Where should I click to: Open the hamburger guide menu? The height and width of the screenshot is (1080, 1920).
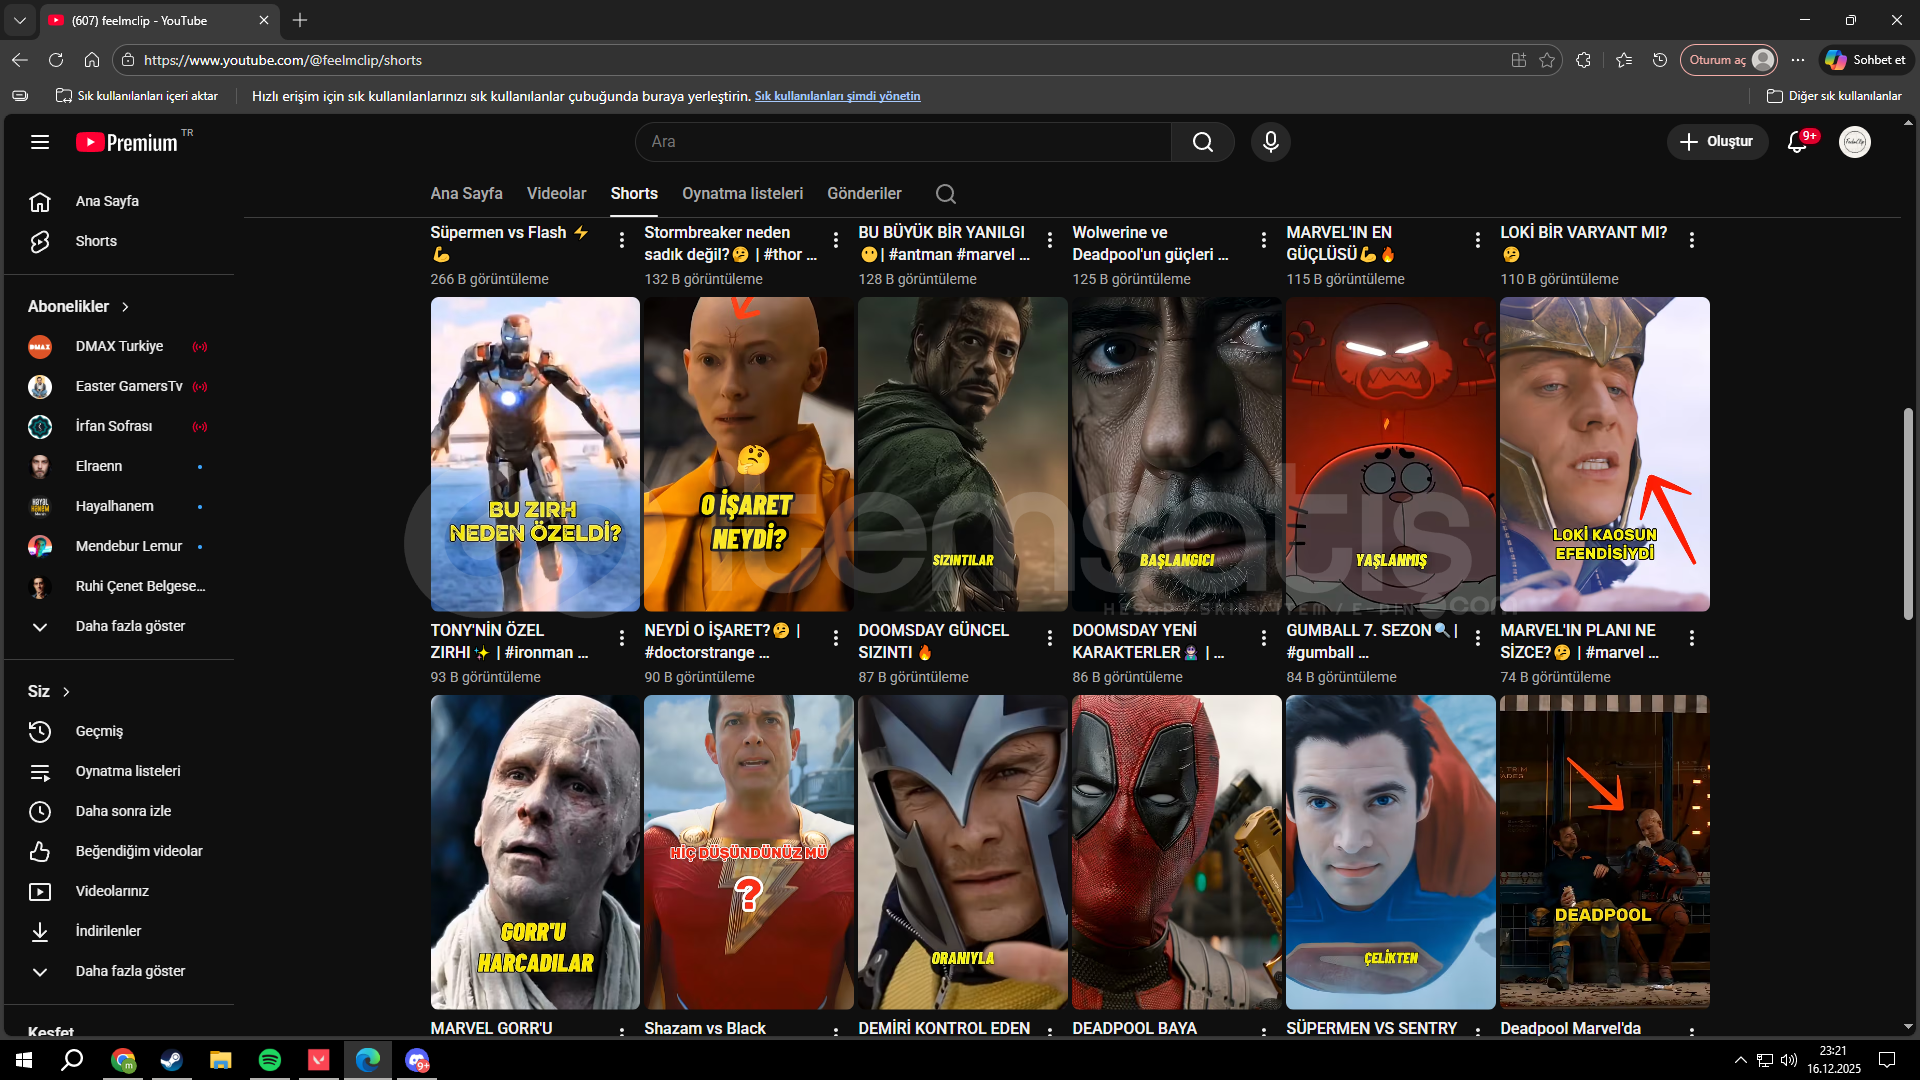coord(40,142)
